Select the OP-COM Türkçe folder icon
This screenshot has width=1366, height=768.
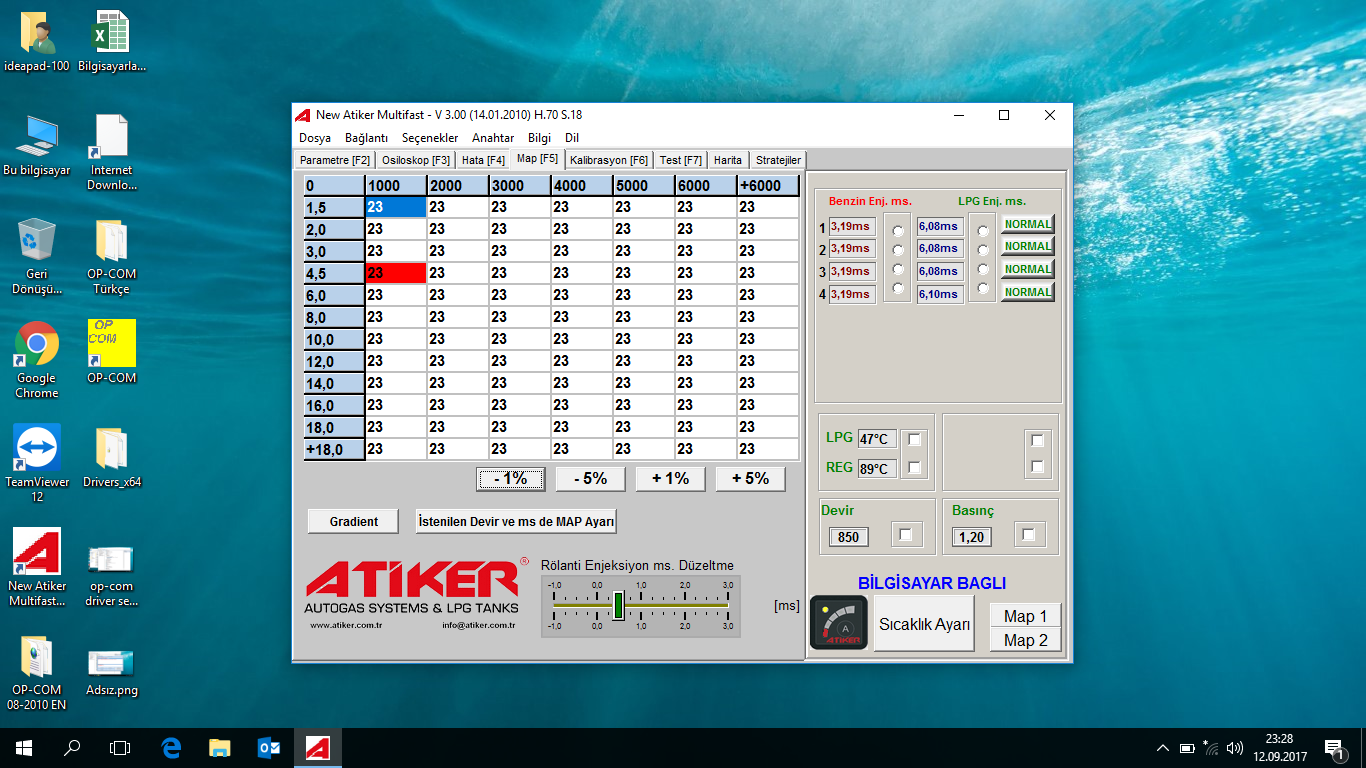coord(111,240)
